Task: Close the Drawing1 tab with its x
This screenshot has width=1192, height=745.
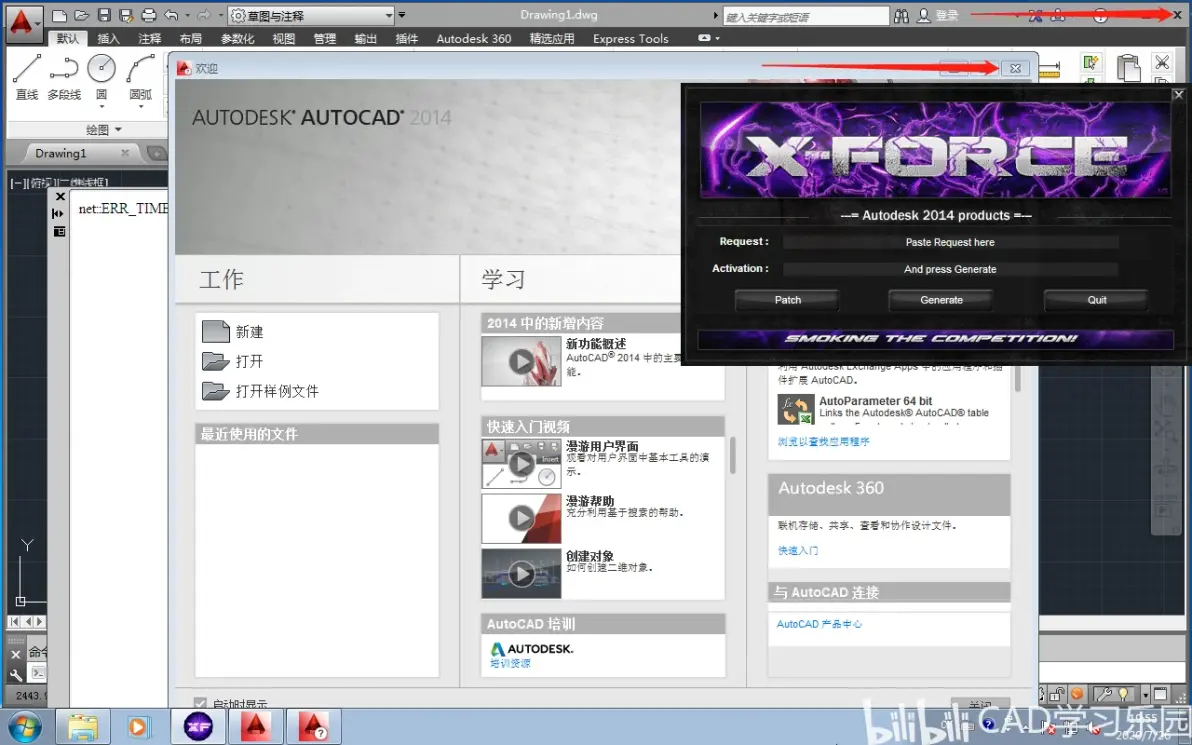Action: coord(125,153)
